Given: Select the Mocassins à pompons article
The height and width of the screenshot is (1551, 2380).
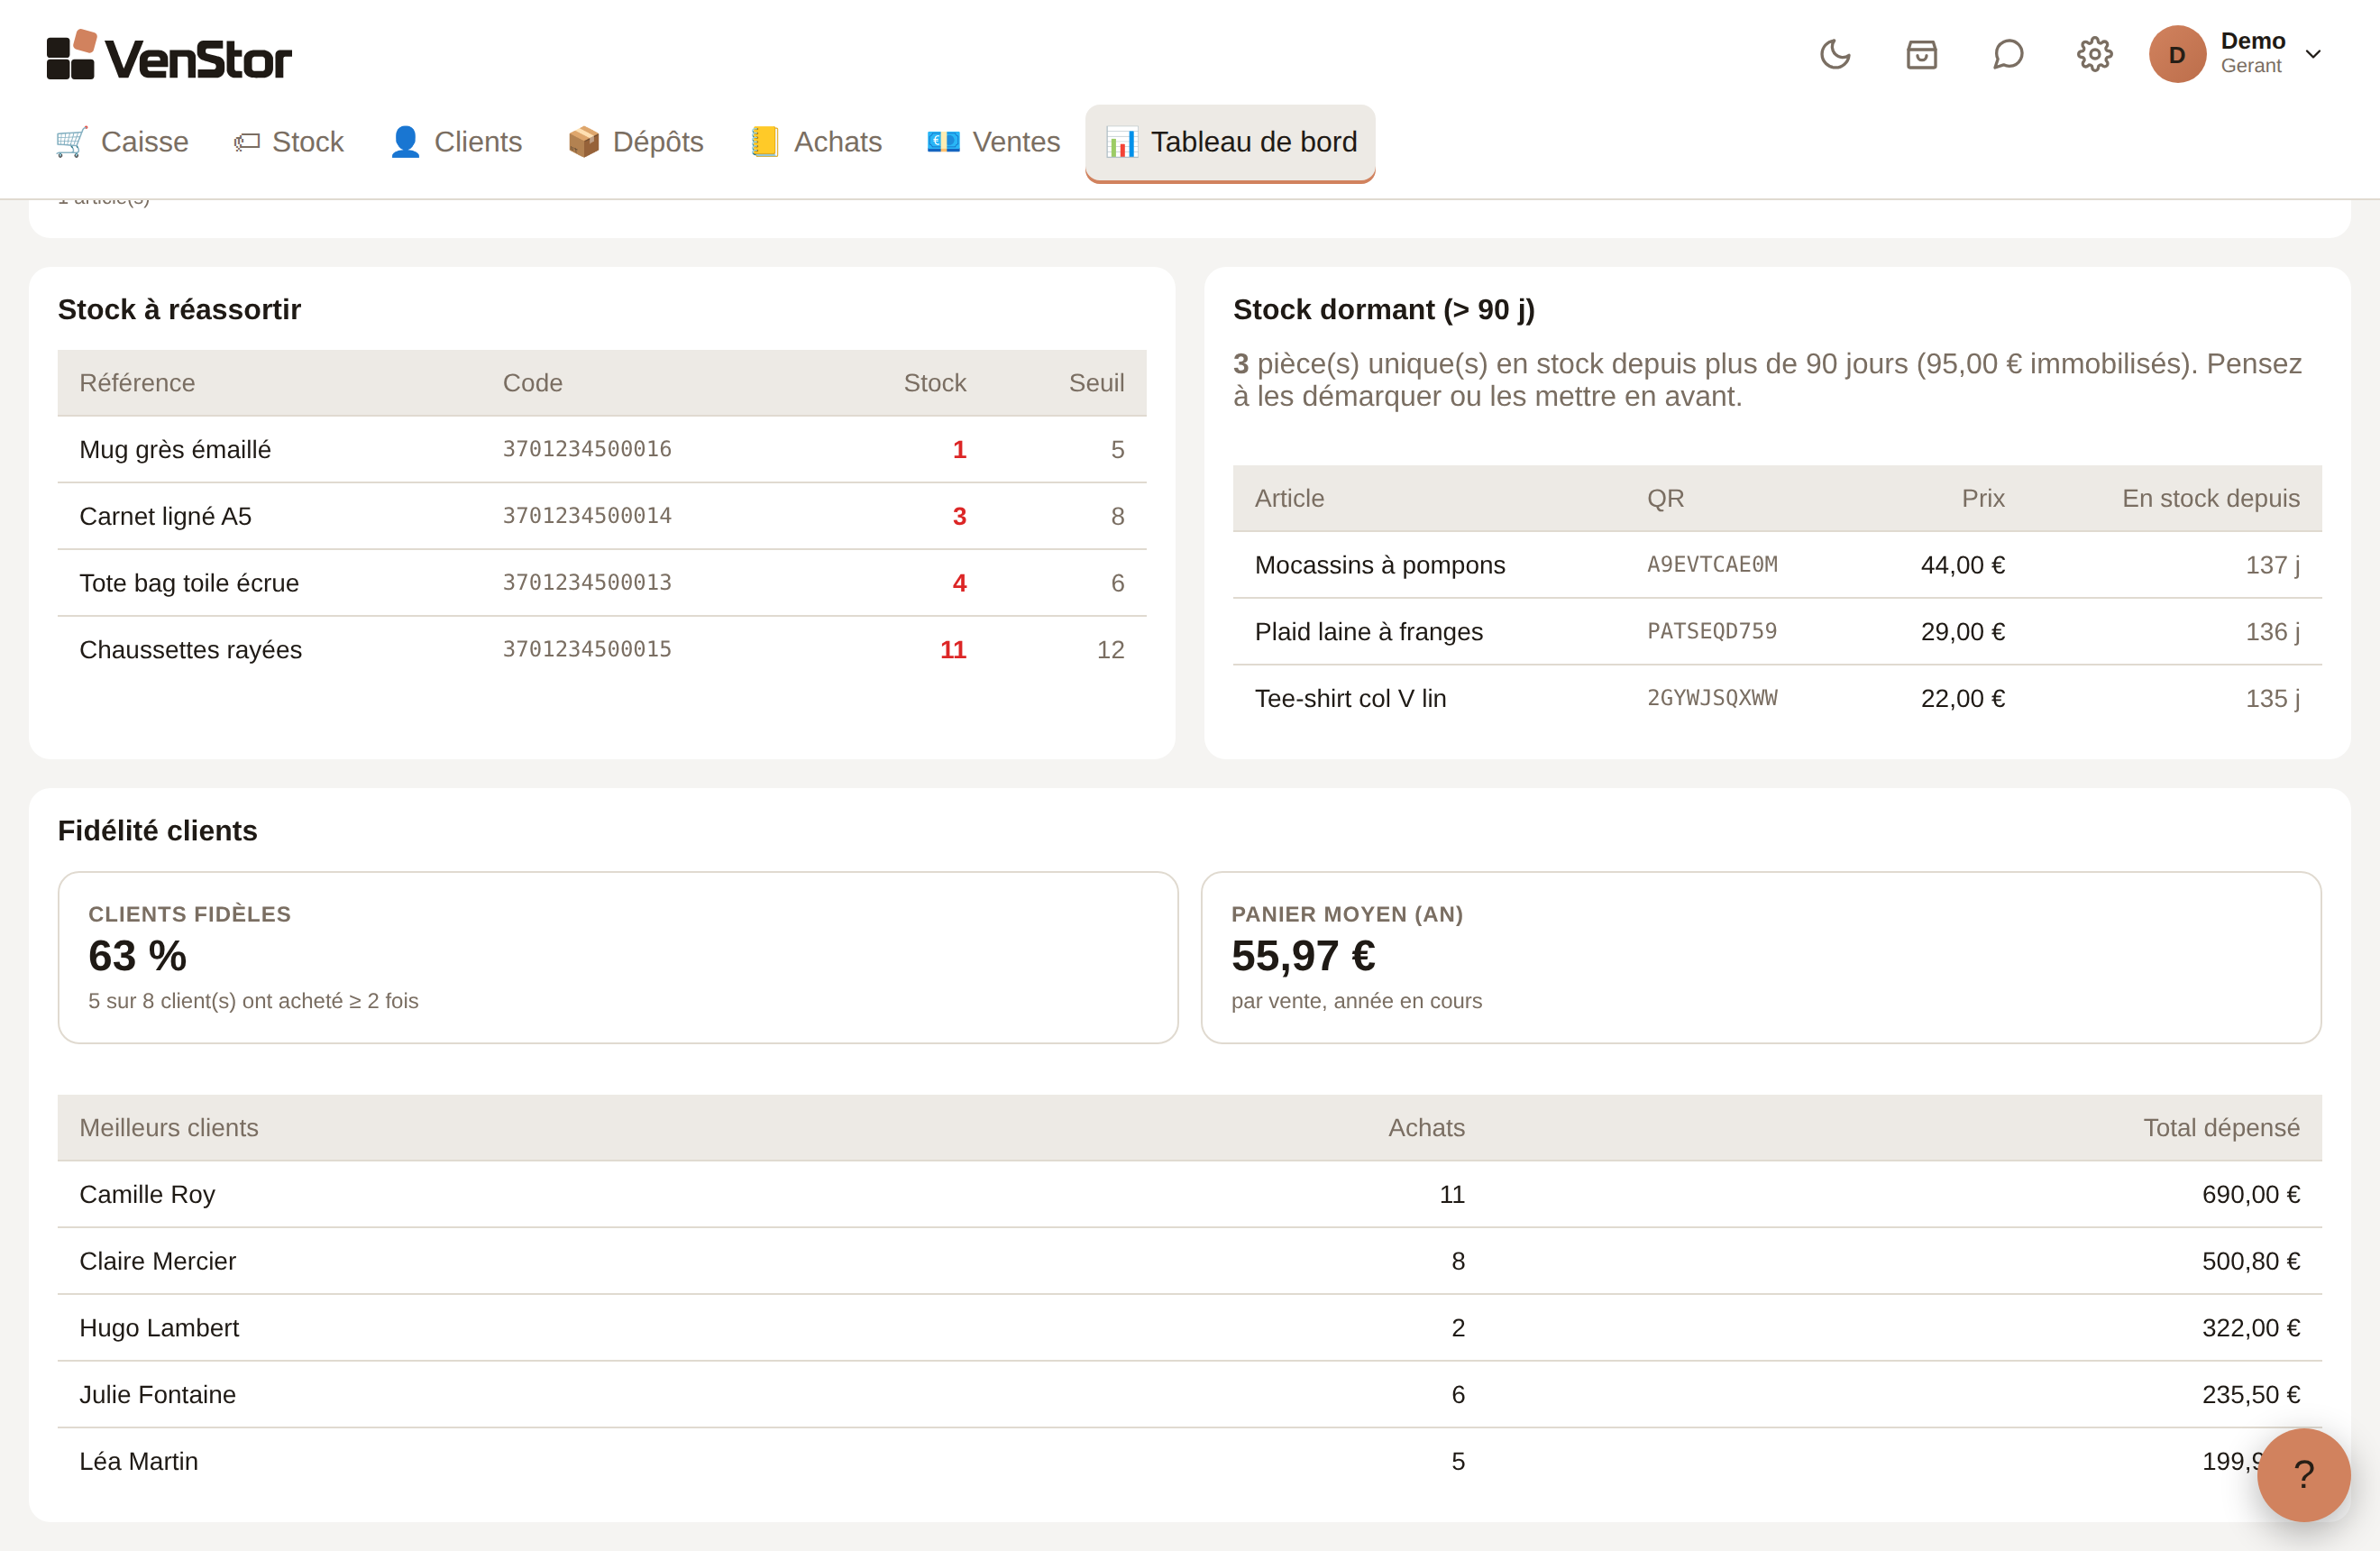Looking at the screenshot, I should click(1380, 565).
